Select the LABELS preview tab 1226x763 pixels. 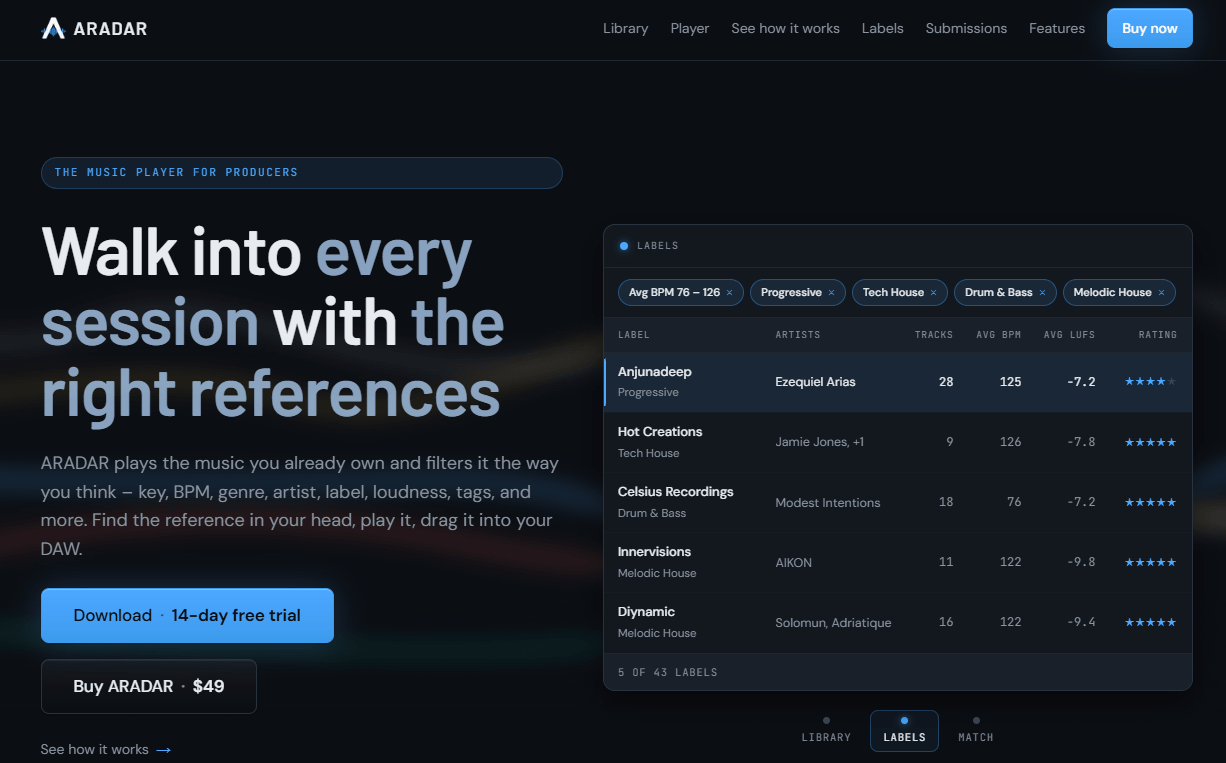[904, 731]
